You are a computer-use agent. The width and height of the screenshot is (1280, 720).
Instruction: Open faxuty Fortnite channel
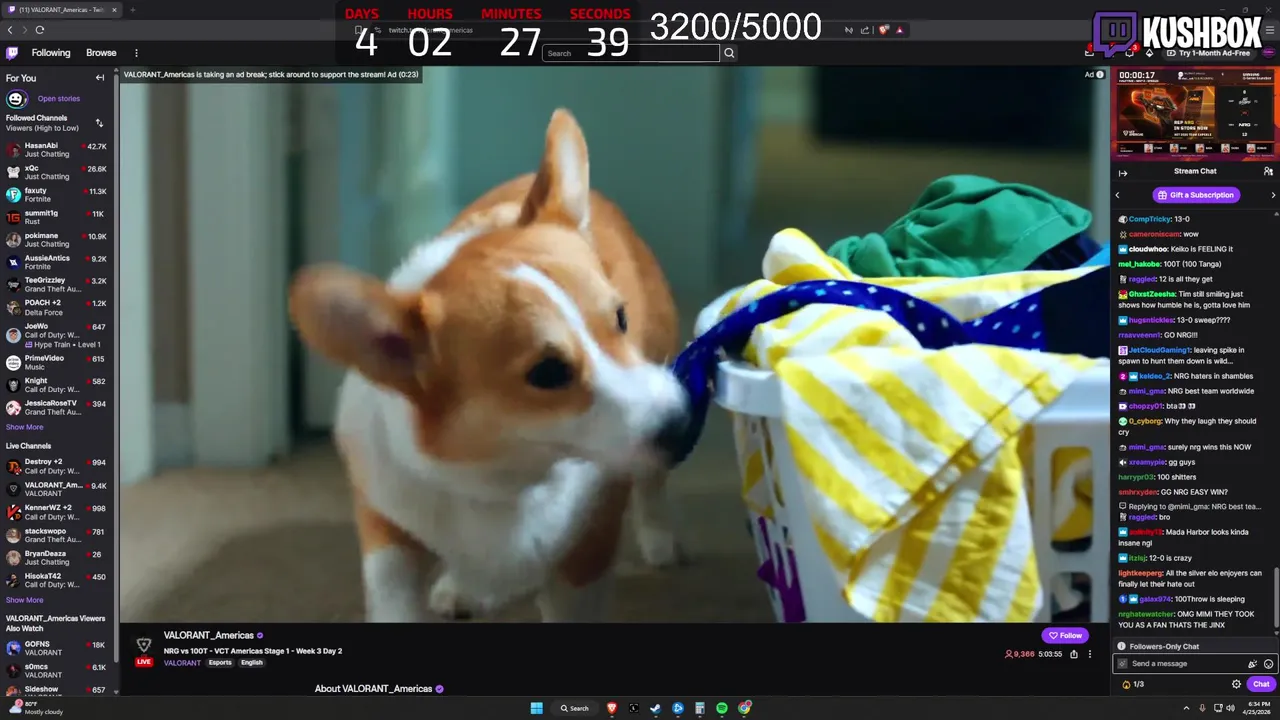[57, 195]
